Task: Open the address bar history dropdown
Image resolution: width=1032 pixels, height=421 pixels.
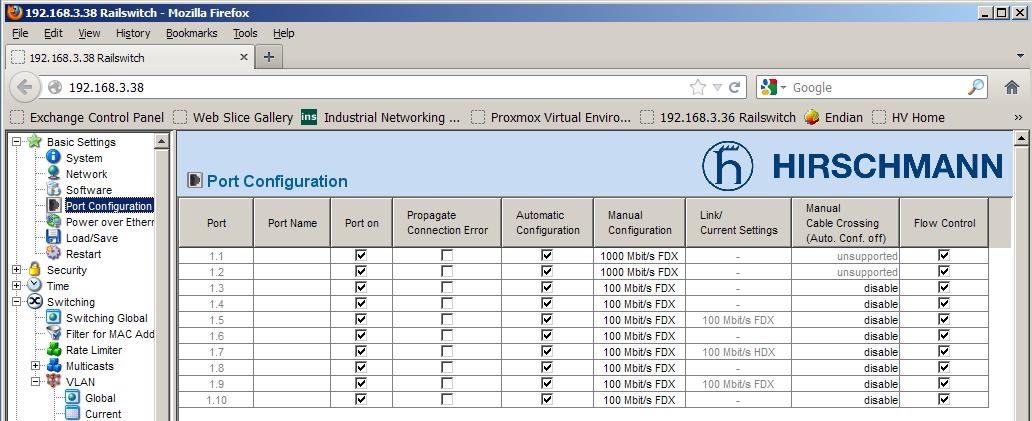Action: 717,87
